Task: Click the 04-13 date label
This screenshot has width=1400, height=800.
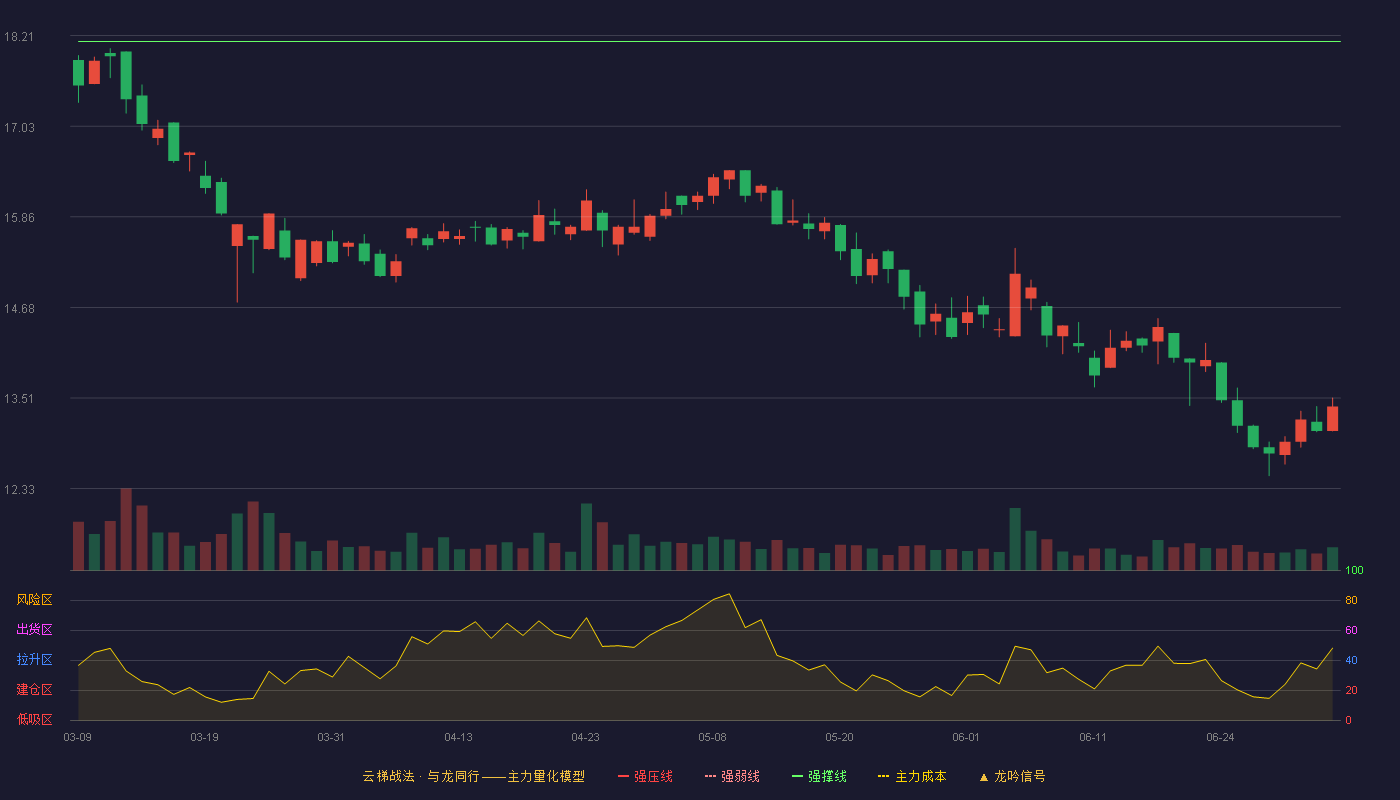Action: [x=458, y=737]
